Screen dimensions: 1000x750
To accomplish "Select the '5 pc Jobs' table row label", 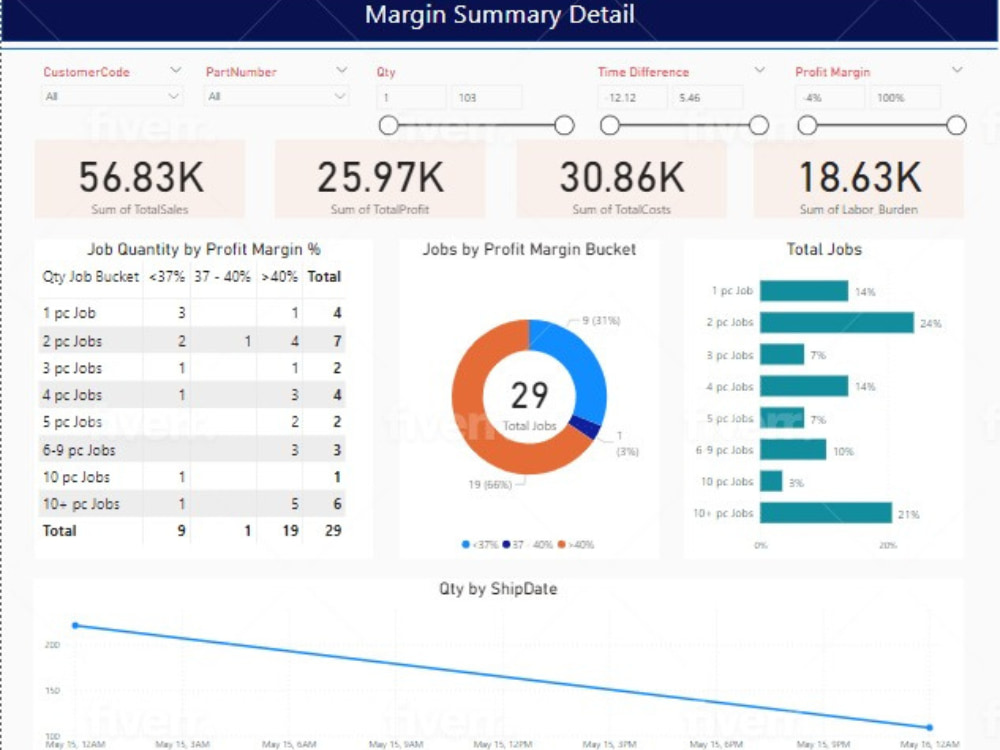I will click(x=72, y=422).
